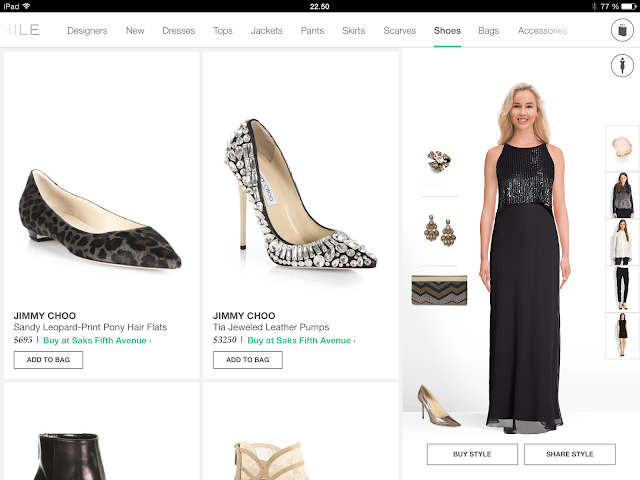This screenshot has height=480, width=640.
Task: Tap the Wi-Fi icon in status bar
Action: pyautogui.click(x=27, y=6)
